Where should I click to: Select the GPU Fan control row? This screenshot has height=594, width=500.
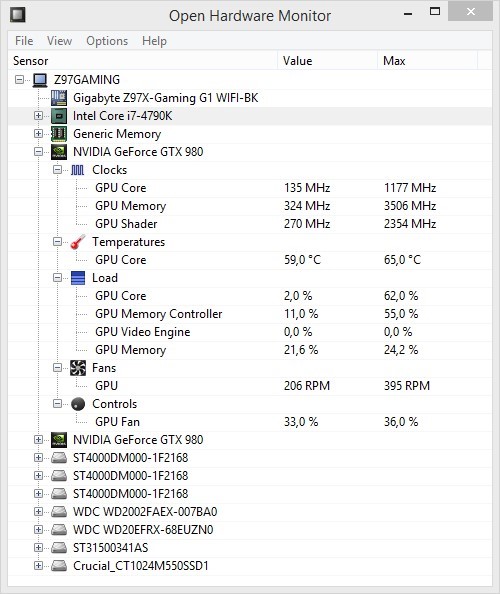(250, 422)
